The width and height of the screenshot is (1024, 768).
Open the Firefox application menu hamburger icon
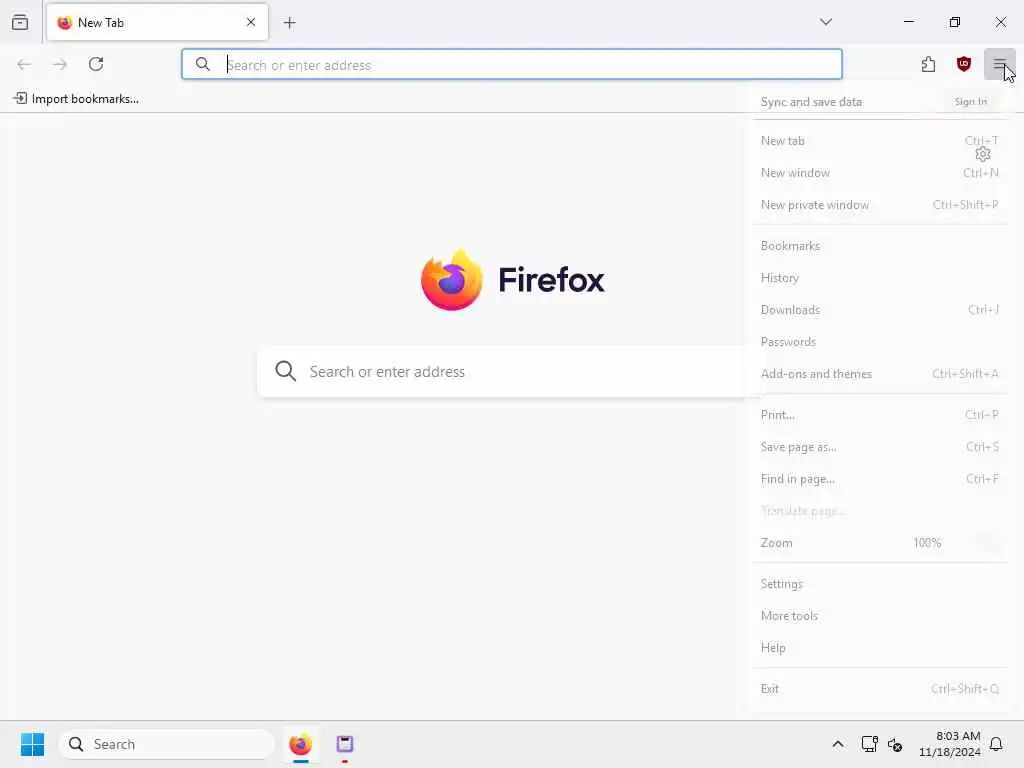999,64
